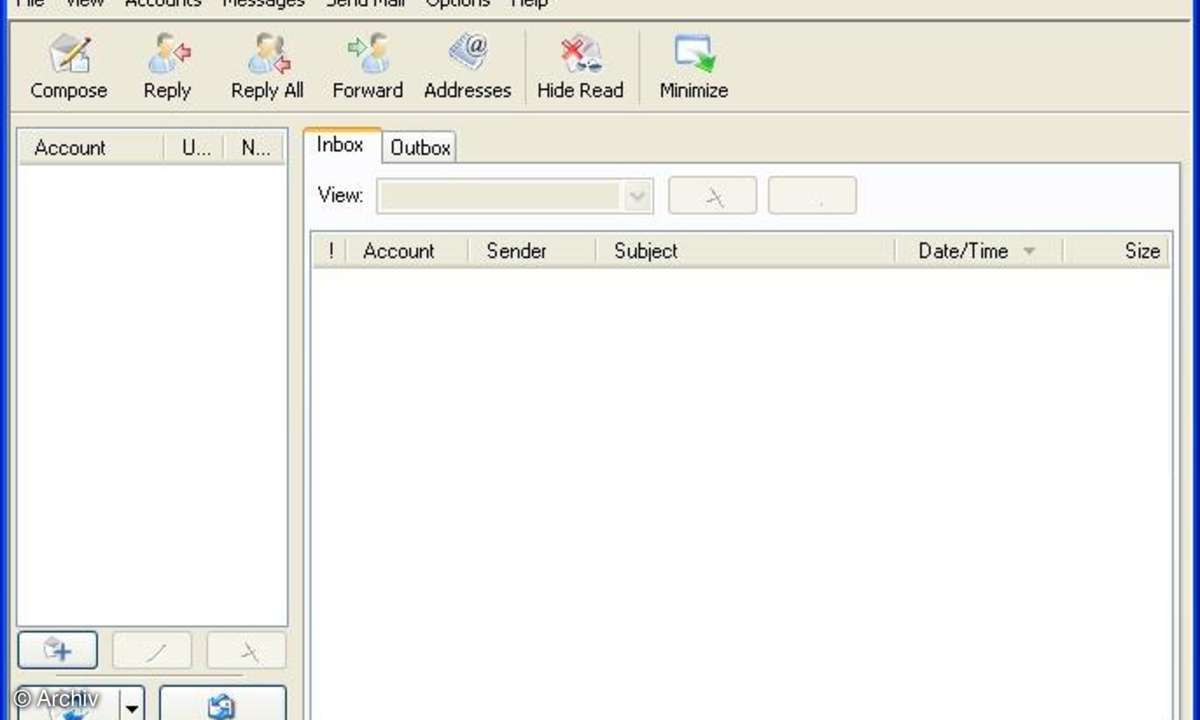Click the "N..." column header in accounts panel
Screen dimensions: 1200x720
(x=256, y=148)
